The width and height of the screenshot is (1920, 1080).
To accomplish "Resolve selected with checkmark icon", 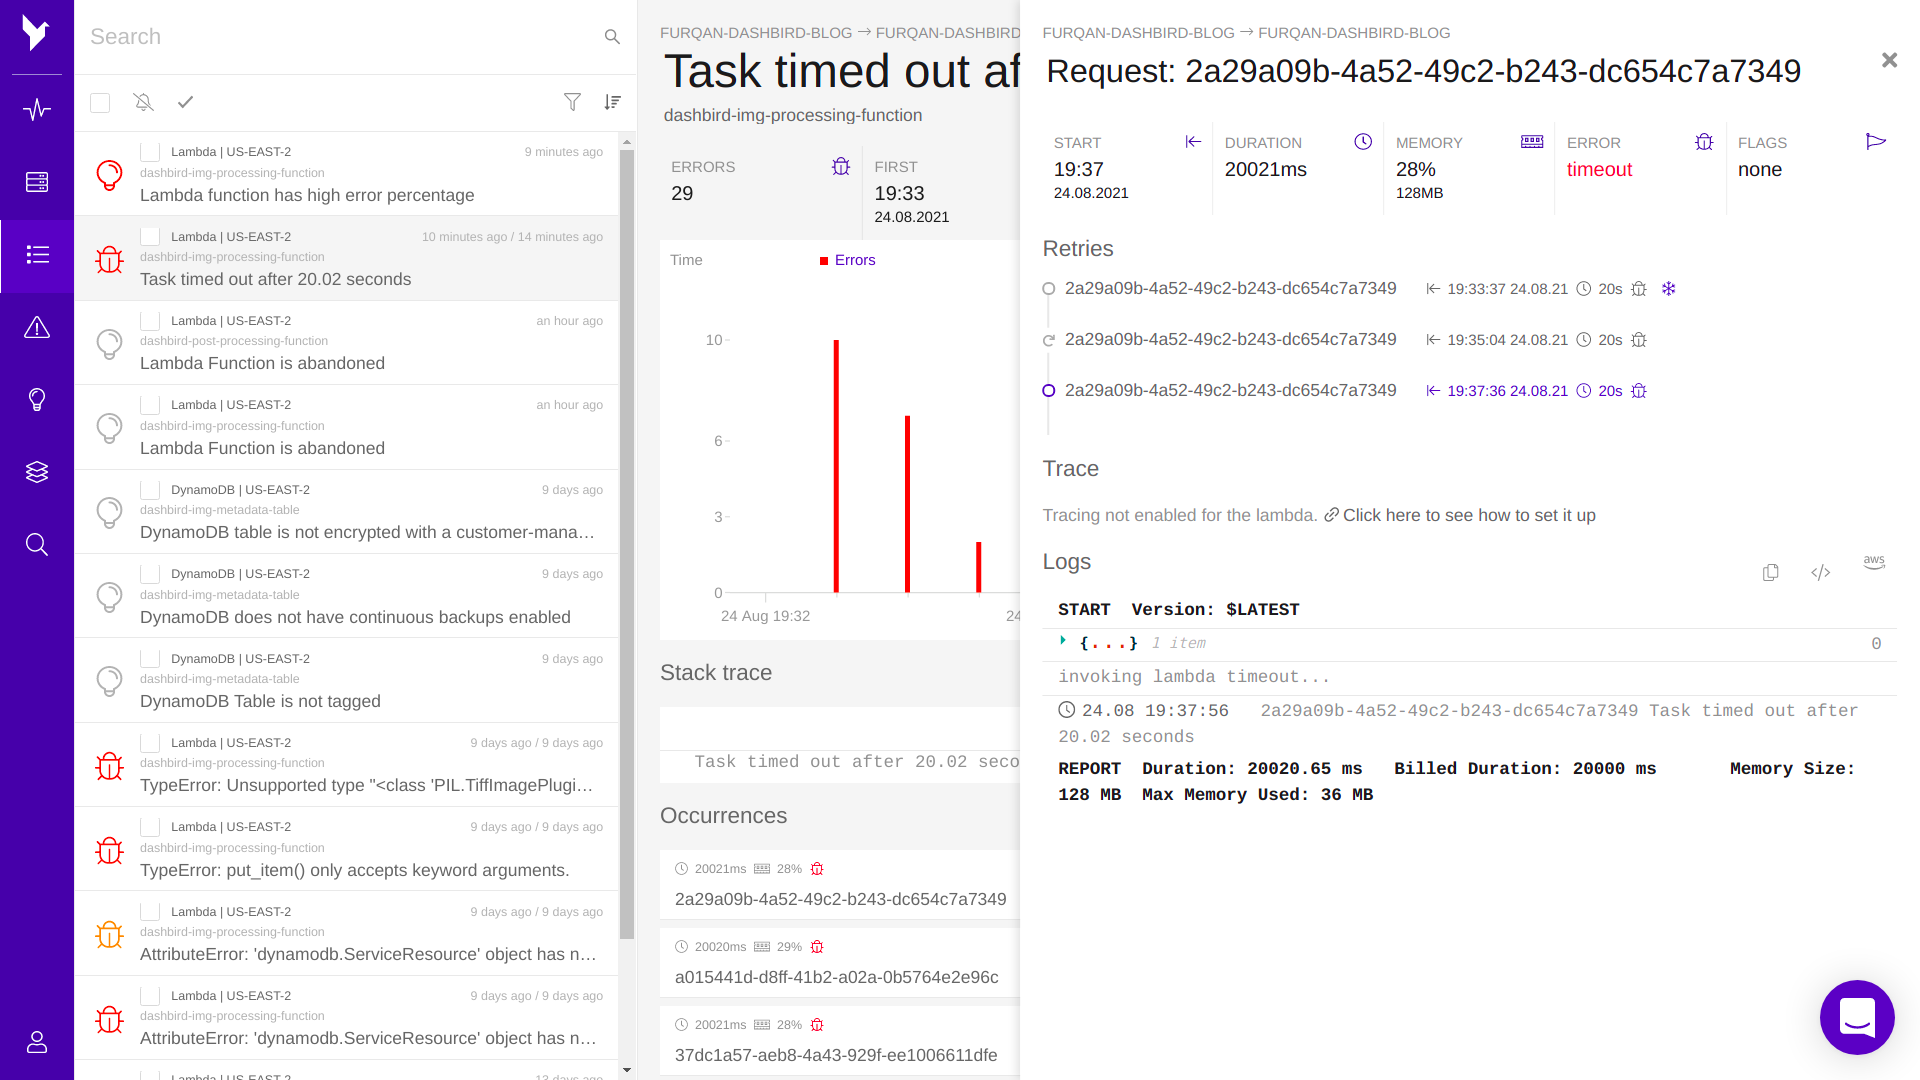I will (x=185, y=102).
